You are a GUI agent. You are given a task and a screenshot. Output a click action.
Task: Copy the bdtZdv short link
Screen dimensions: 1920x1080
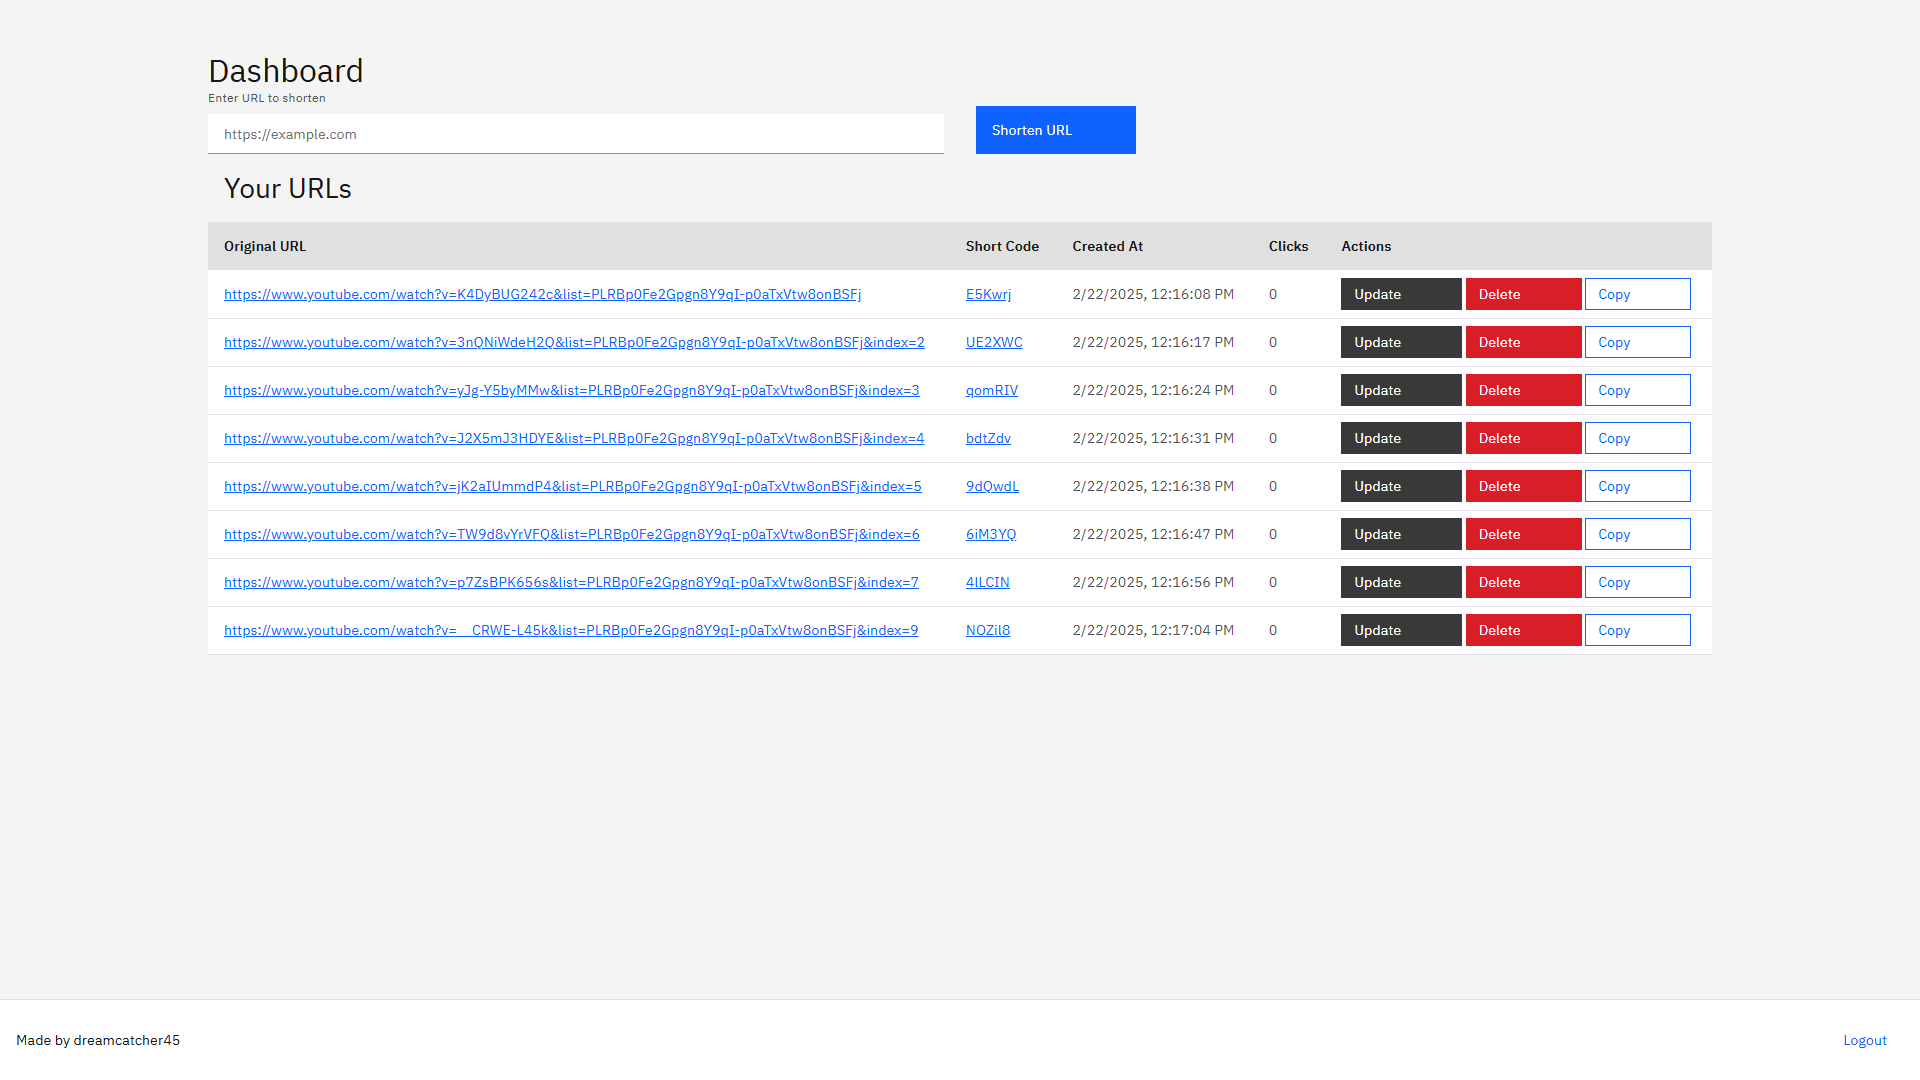point(1638,438)
